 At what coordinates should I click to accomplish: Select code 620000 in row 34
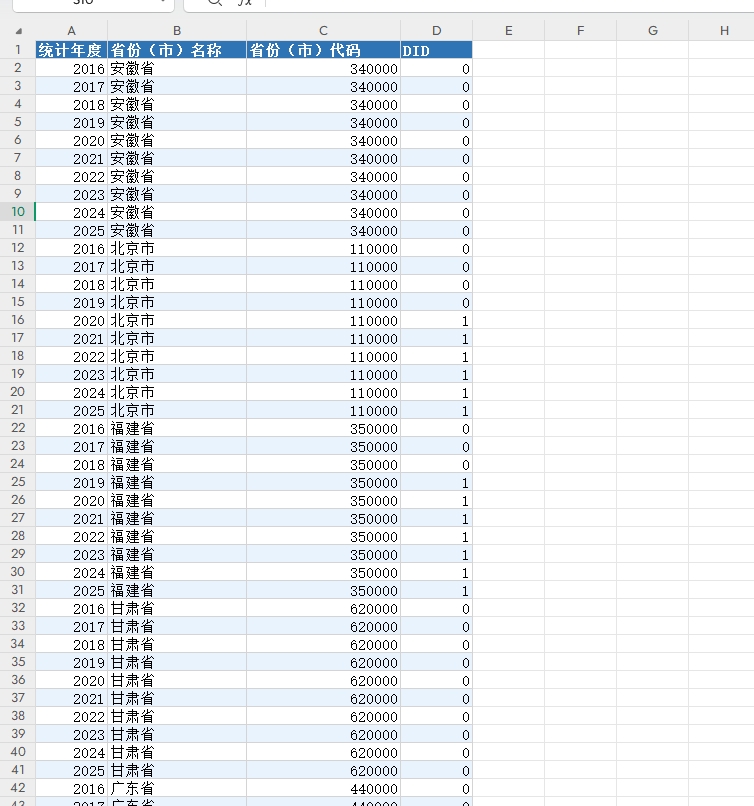323,644
